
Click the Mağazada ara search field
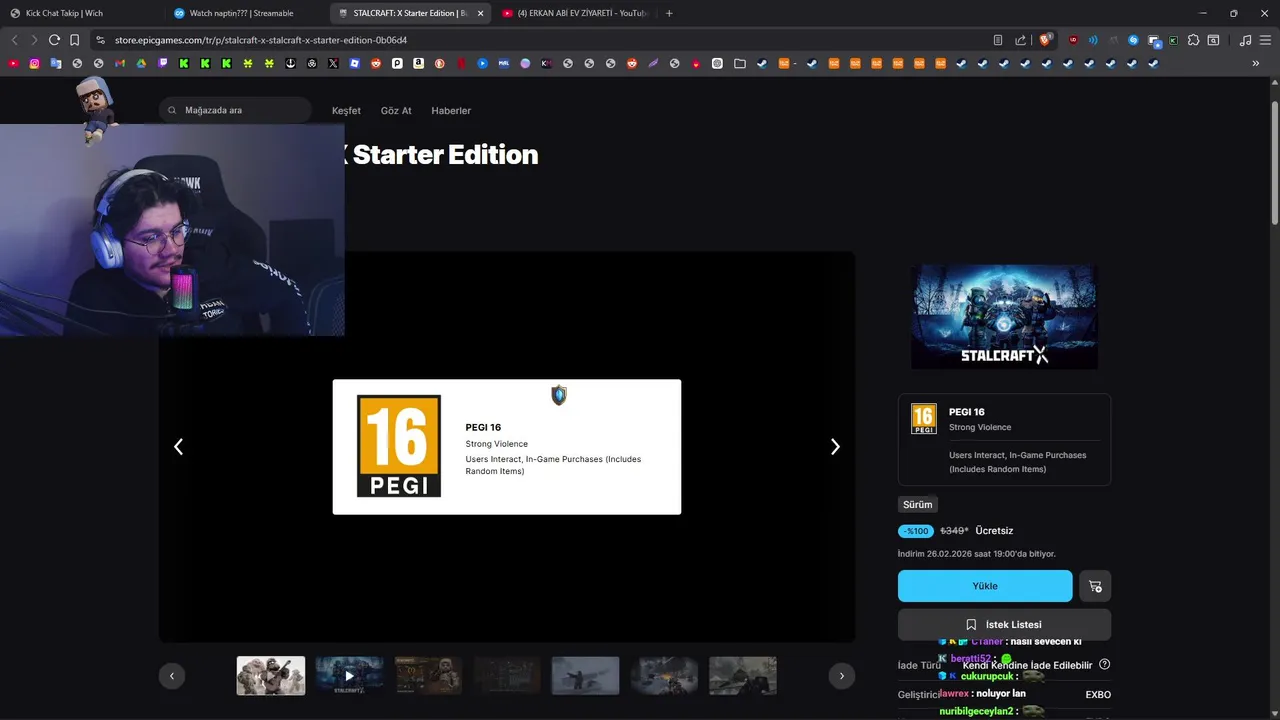(235, 110)
